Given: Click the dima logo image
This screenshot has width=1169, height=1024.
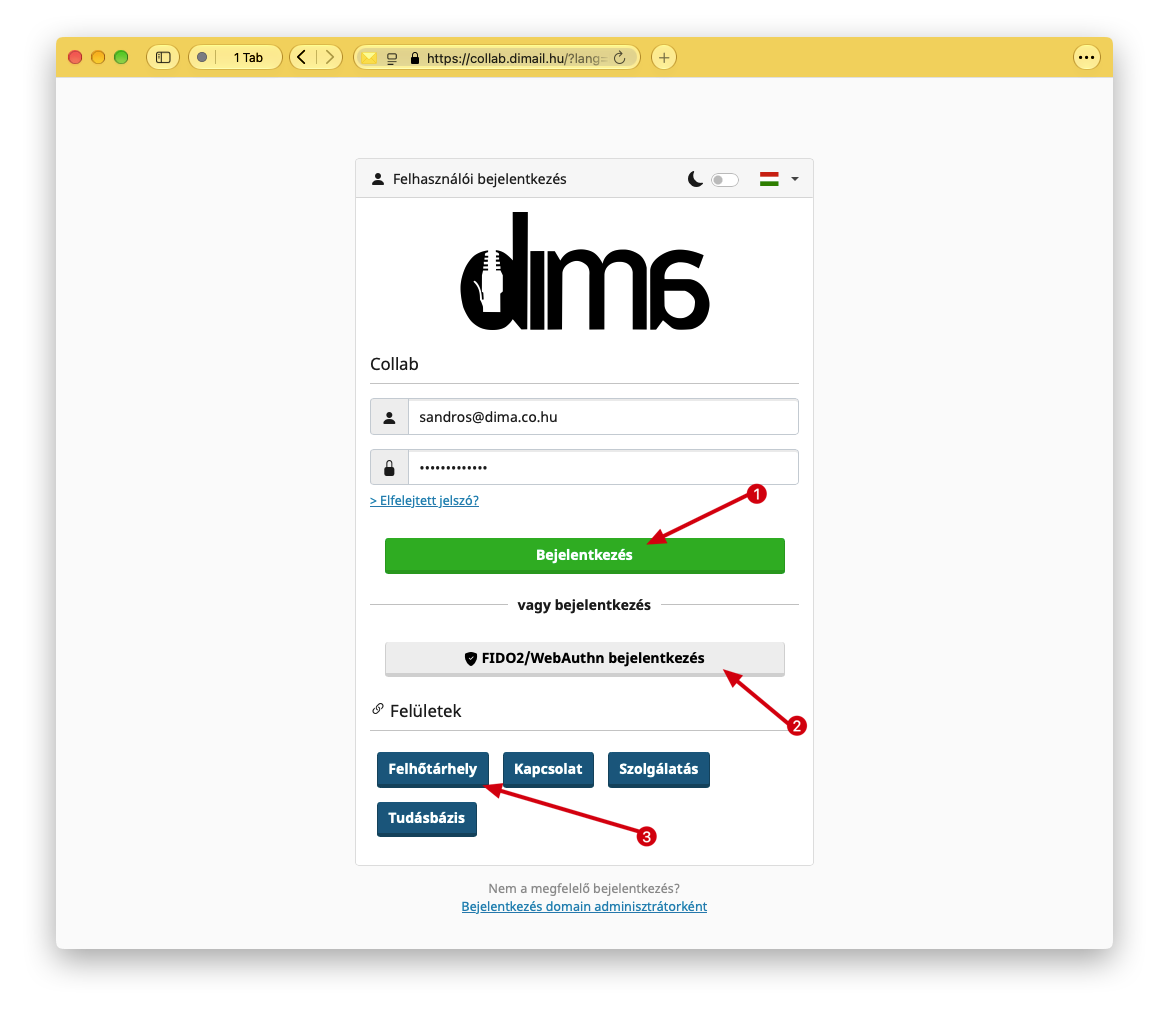Looking at the screenshot, I should click(584, 271).
